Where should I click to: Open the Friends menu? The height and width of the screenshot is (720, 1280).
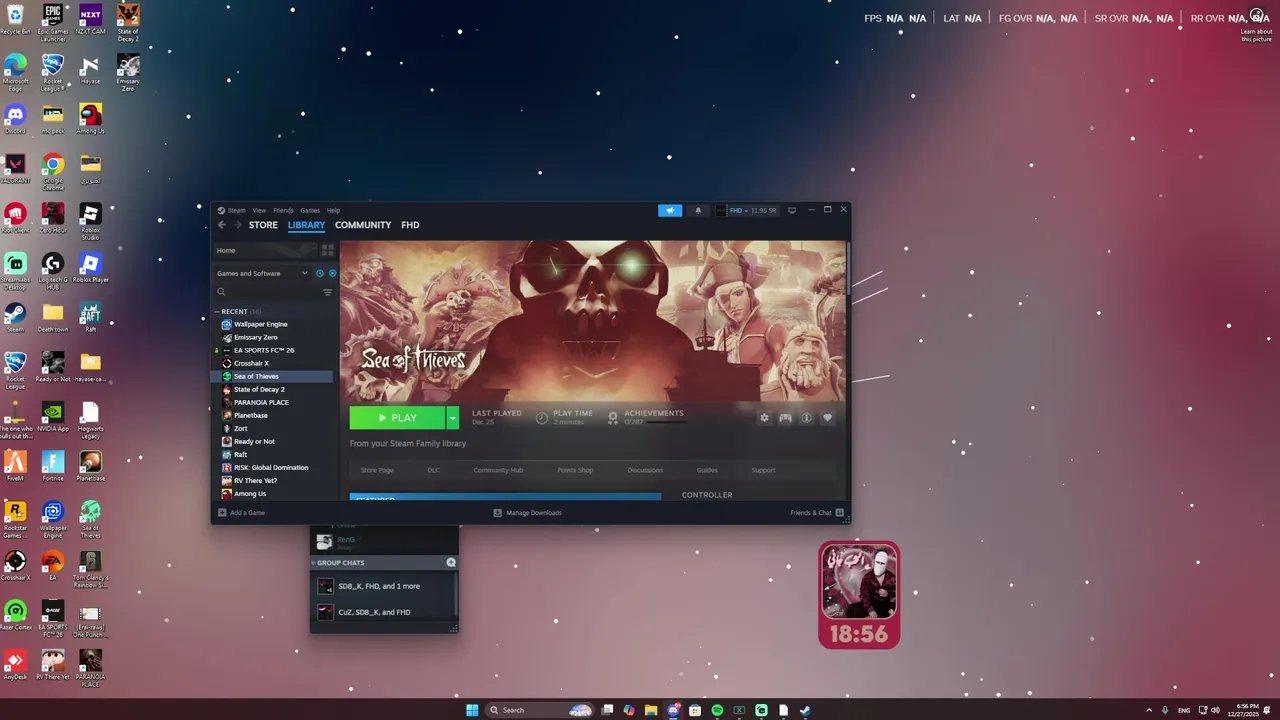click(283, 210)
